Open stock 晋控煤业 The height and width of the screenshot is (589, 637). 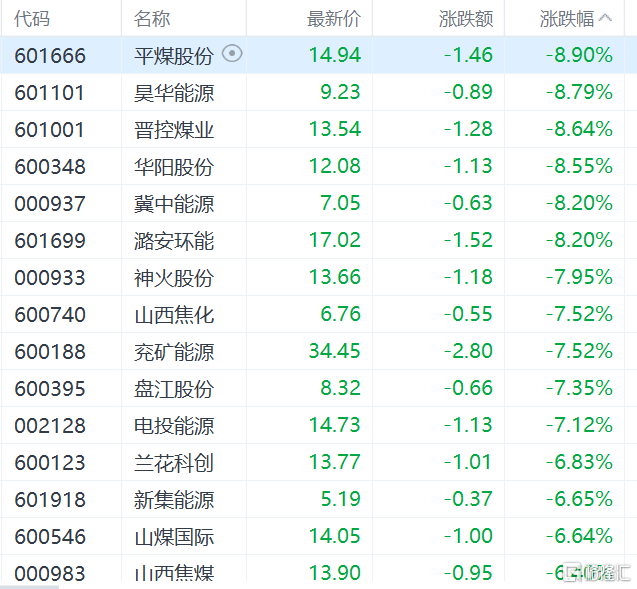[174, 130]
